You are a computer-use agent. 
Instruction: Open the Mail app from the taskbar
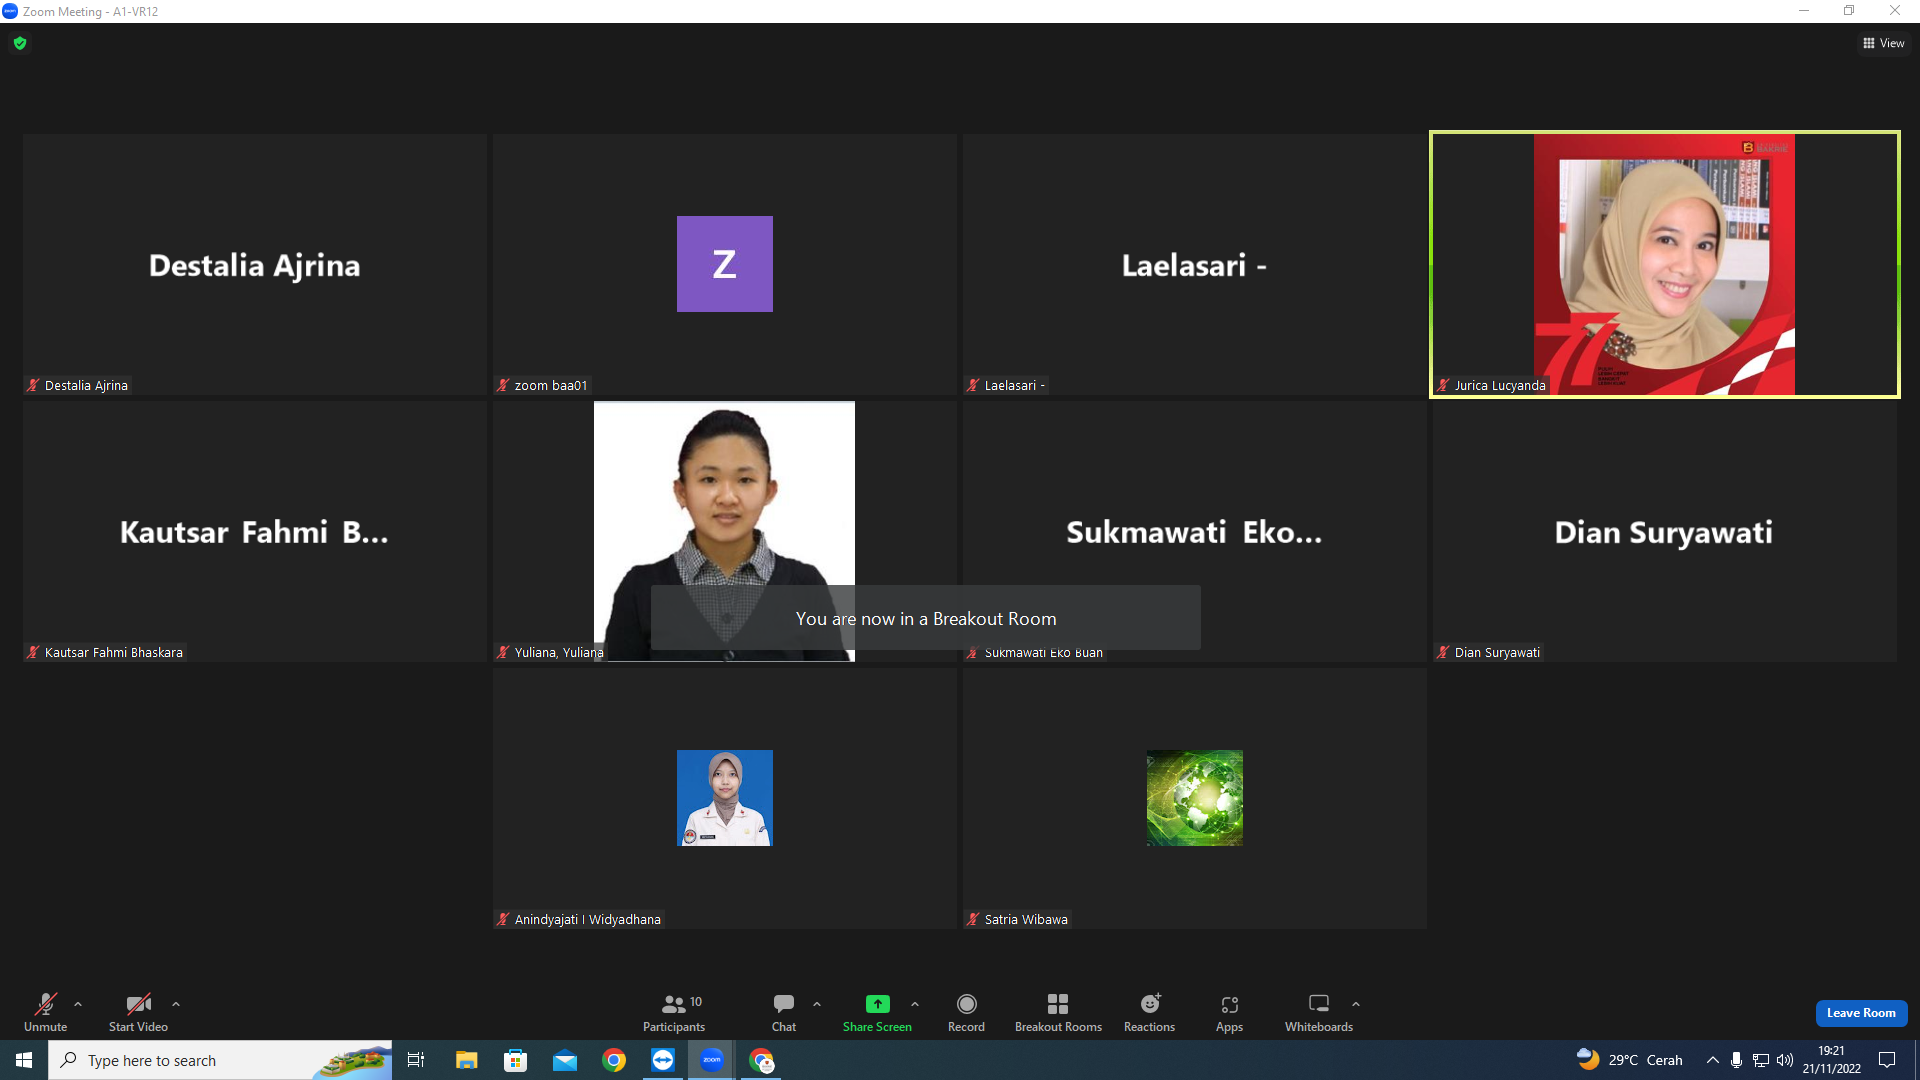[565, 1060]
